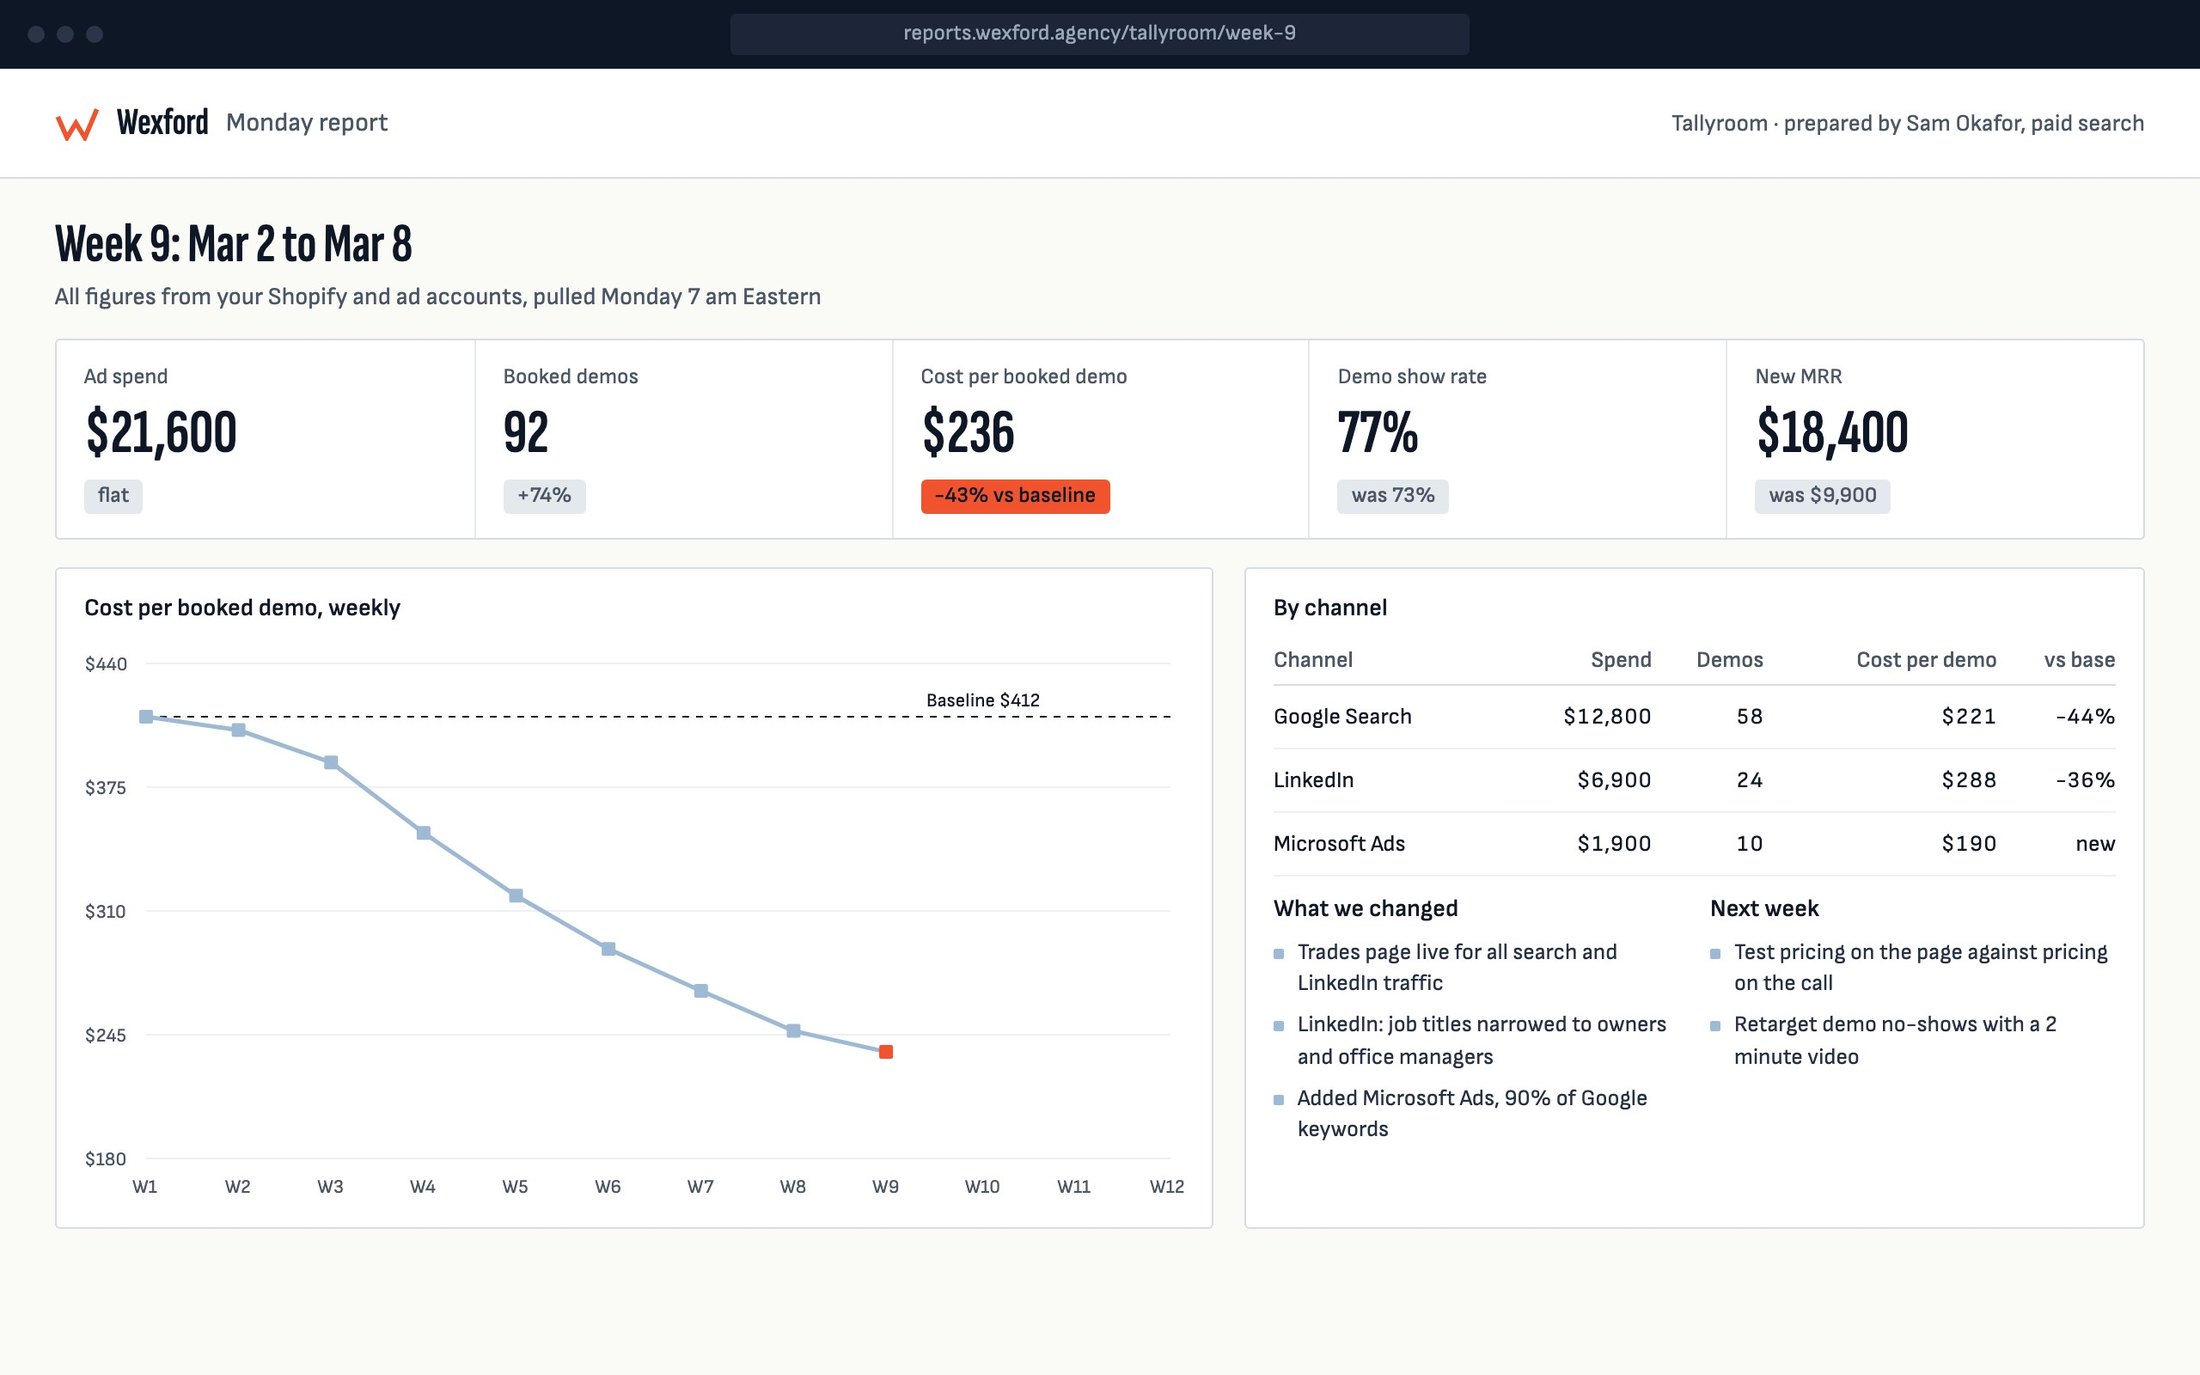The image size is (2200, 1375).
Task: Click 'Monday report' header text
Action: [x=307, y=123]
